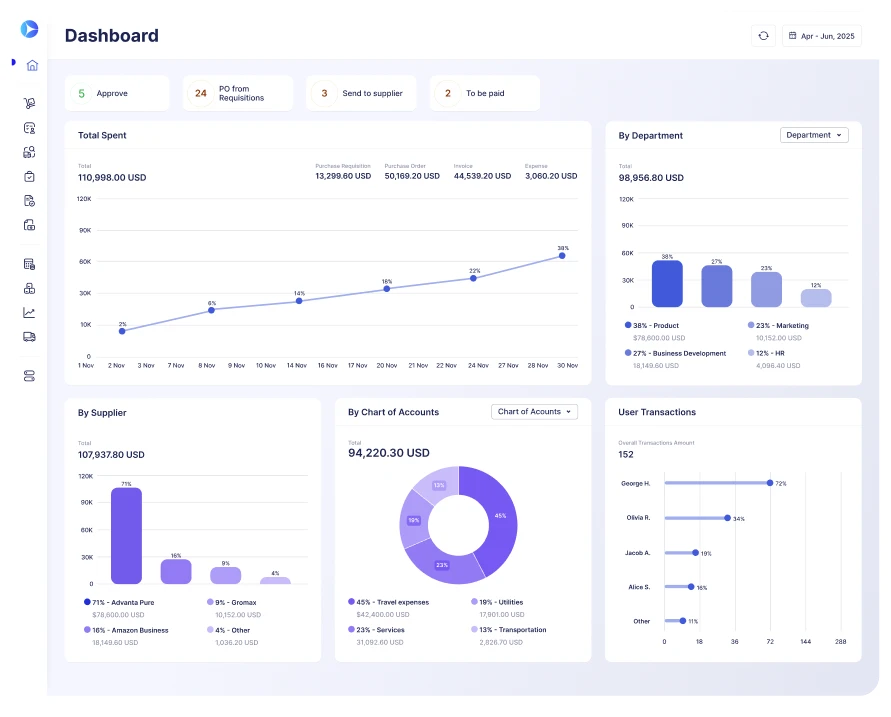Click the app logo at top left
The height and width of the screenshot is (717, 891).
click(x=29, y=29)
